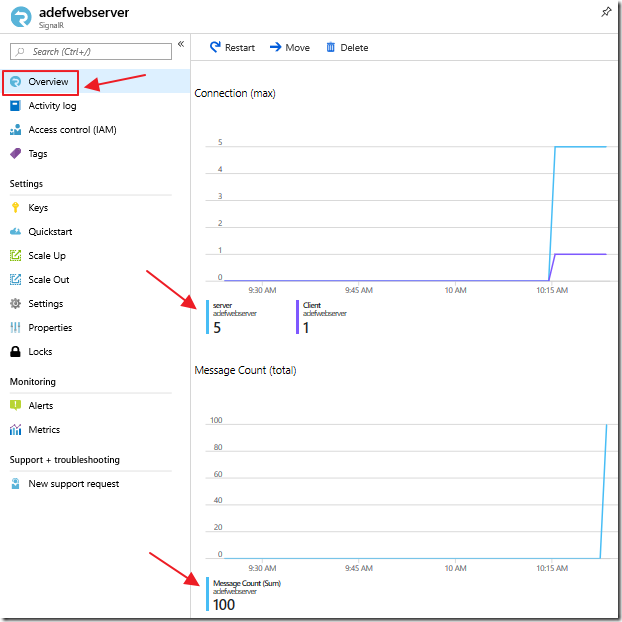Click the Metrics chart icon
Screen dimensions: 622x622
point(15,429)
